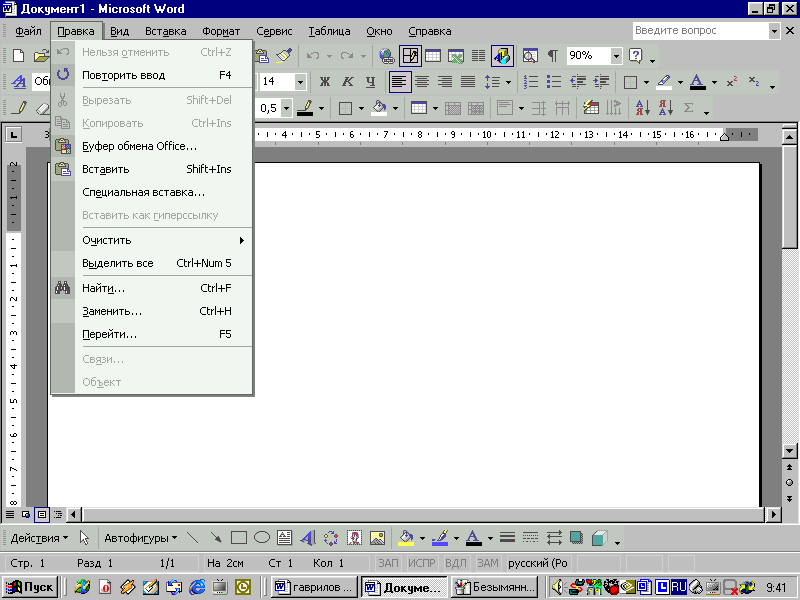Switch to гаврилов taskbar window
The height and width of the screenshot is (600, 800).
point(314,587)
